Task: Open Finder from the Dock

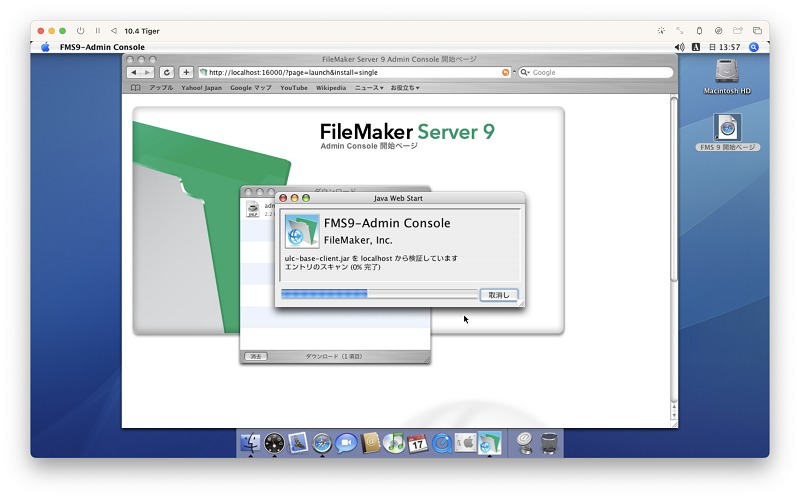Action: point(251,443)
